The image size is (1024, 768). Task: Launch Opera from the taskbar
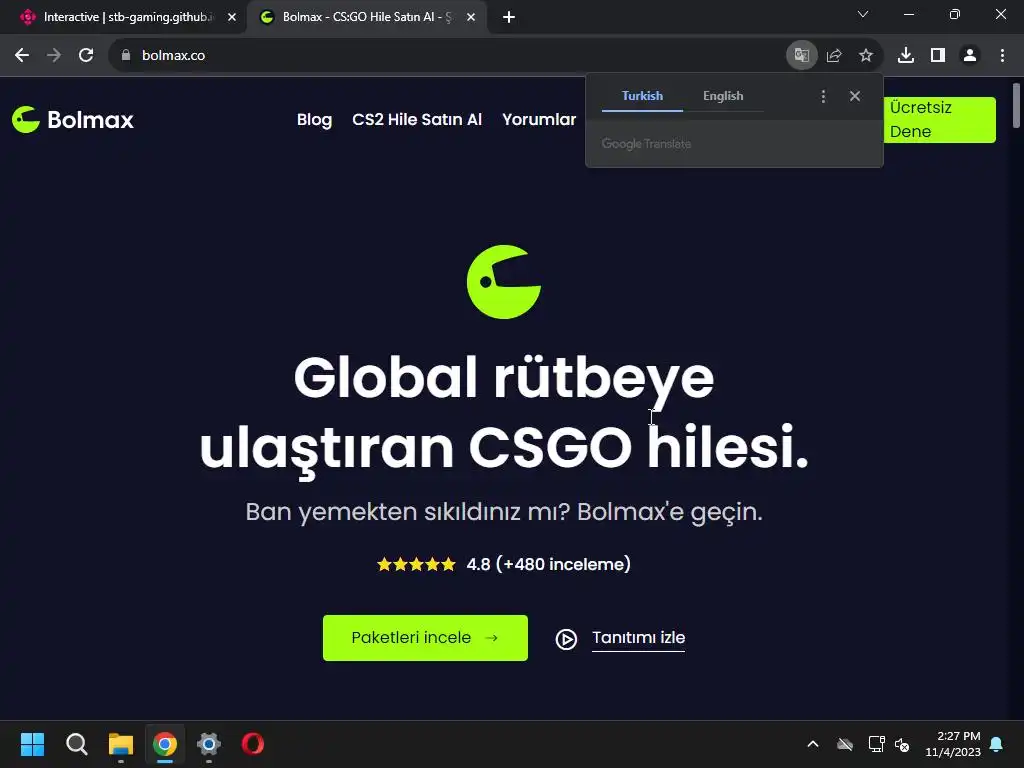click(253, 744)
